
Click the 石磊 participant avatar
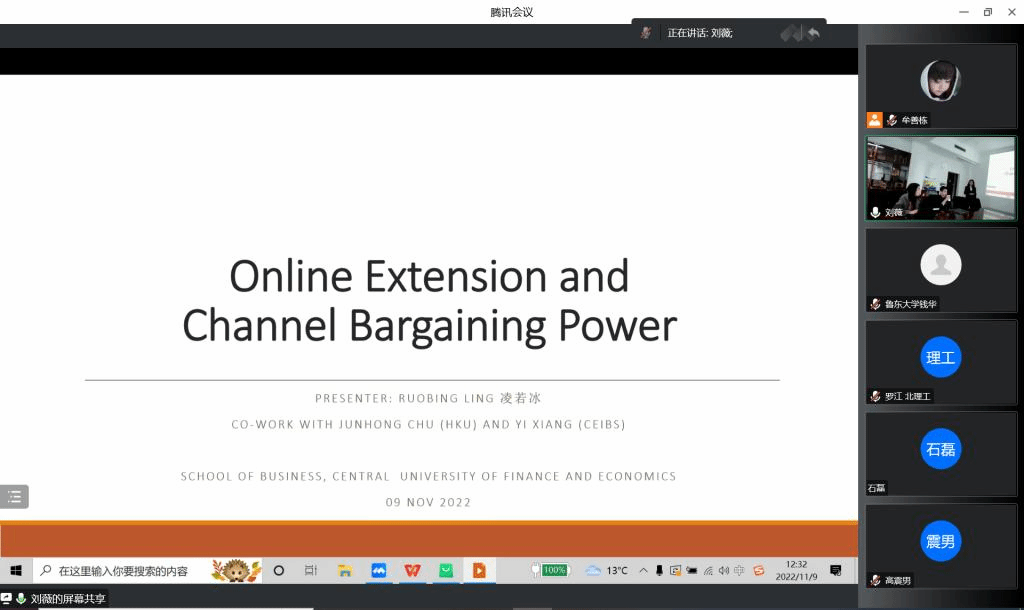pyautogui.click(x=940, y=449)
